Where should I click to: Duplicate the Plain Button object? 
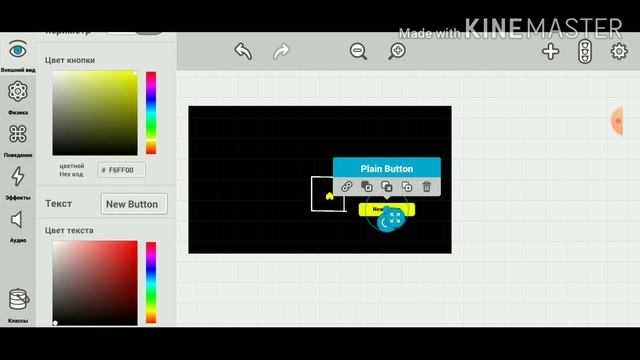407,187
